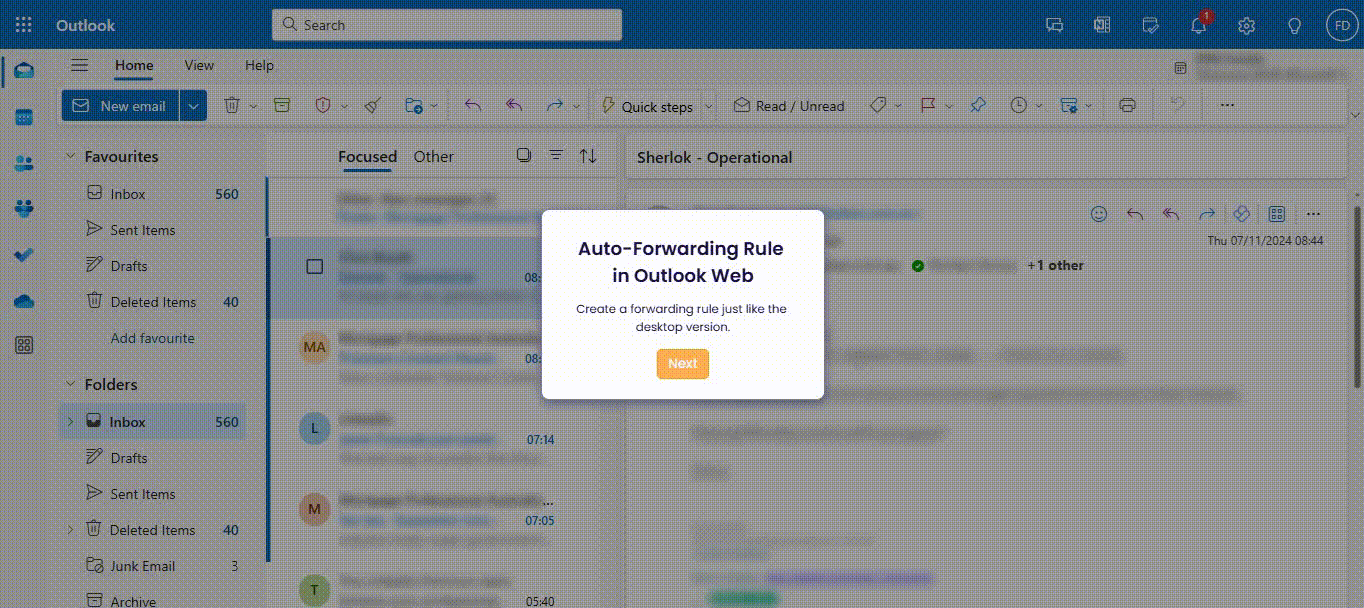This screenshot has height=608, width=1364.
Task: Switch to the Home ribbon tab
Action: (x=134, y=65)
